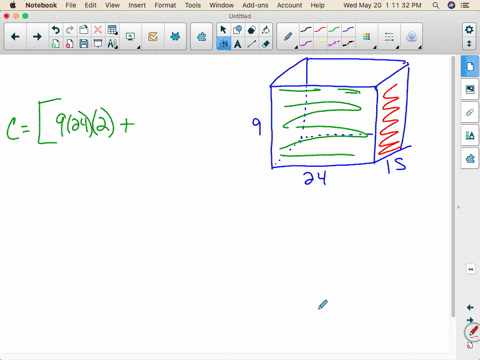Screen dimensions: 480x360
Task: Open the cloud sharing button
Action: [x=411, y=37]
